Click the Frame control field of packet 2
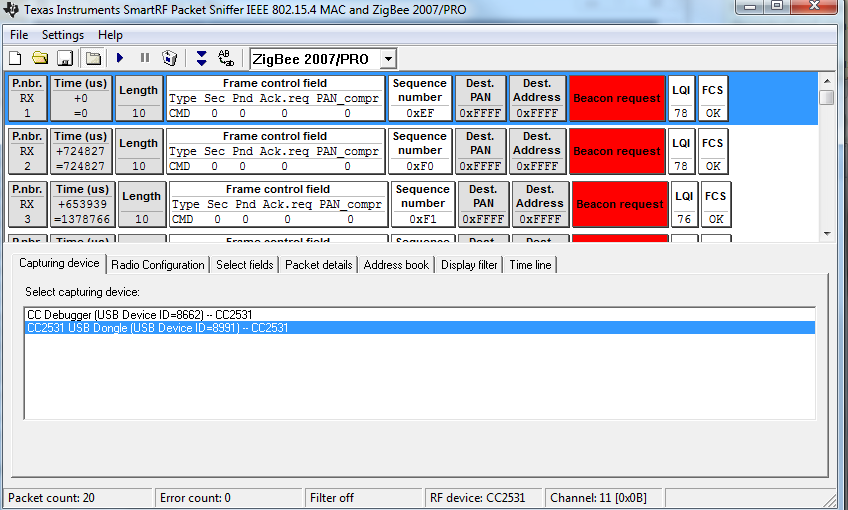 click(275, 151)
